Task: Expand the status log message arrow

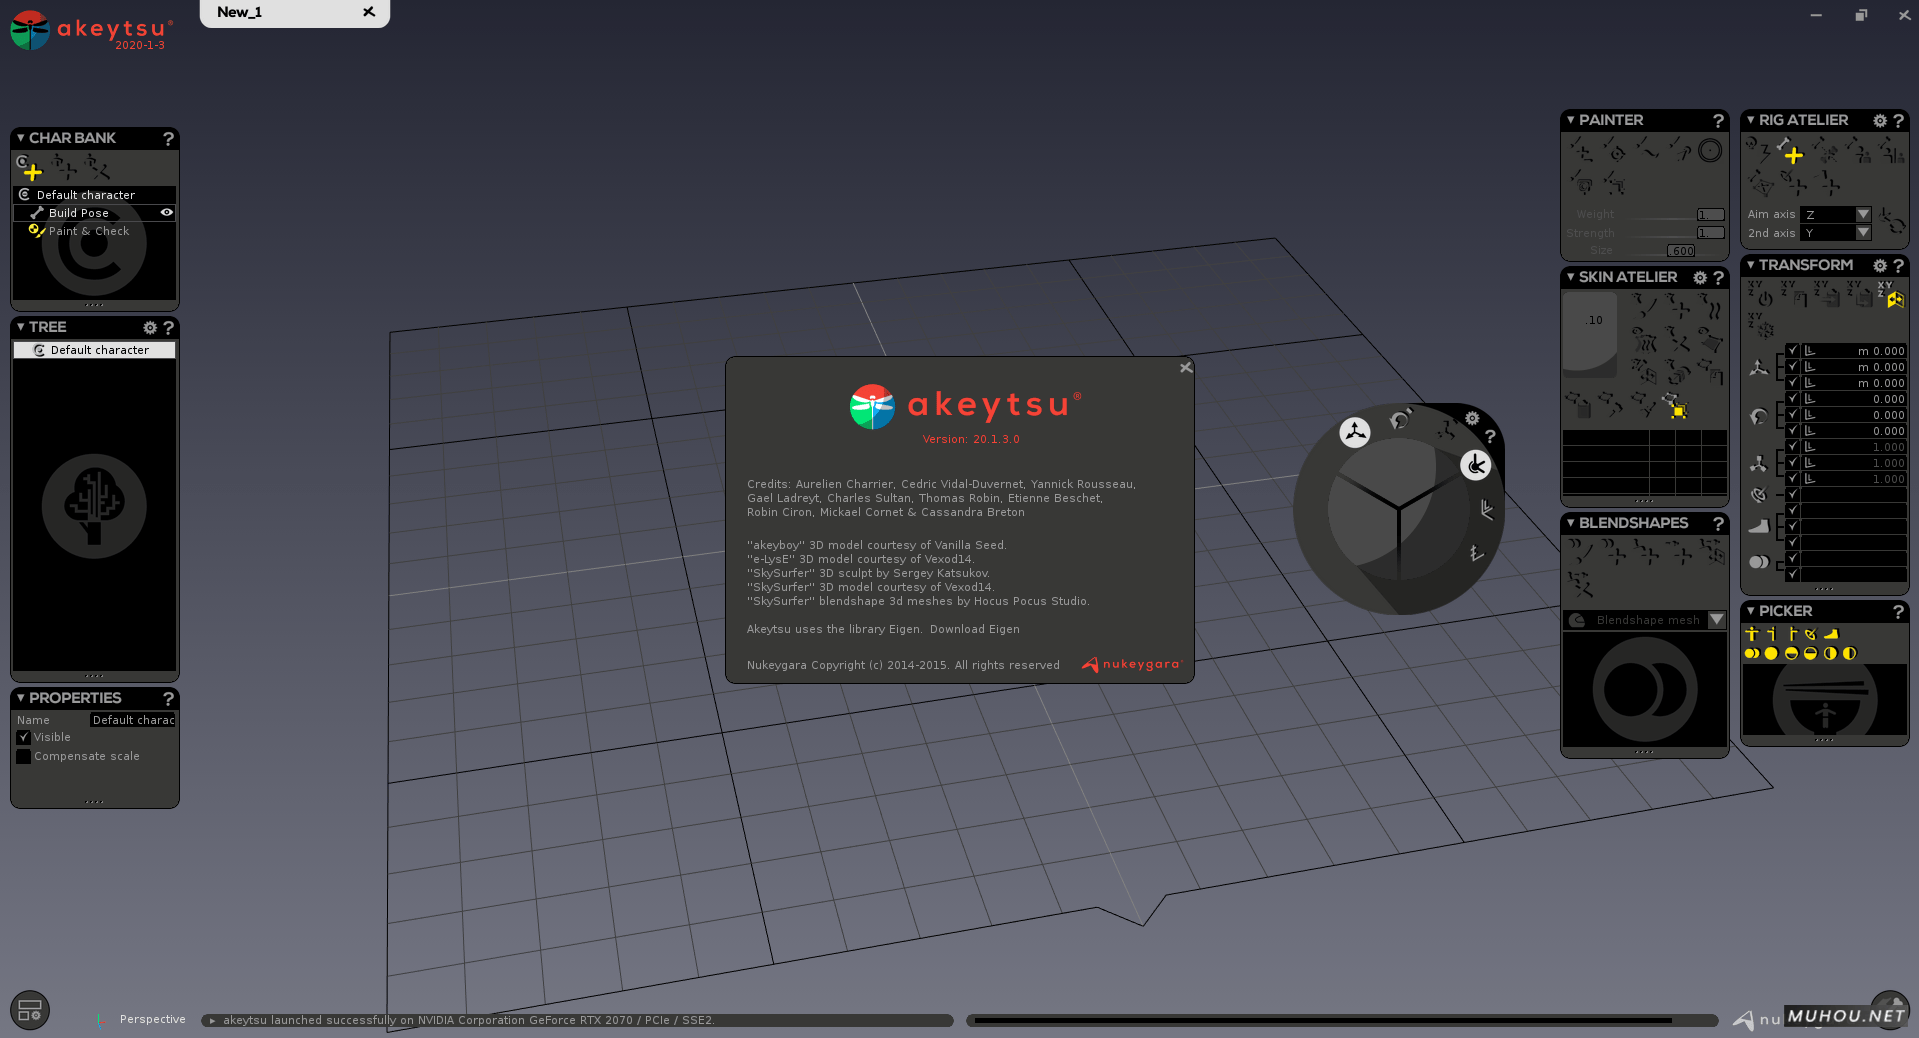Action: point(212,1021)
